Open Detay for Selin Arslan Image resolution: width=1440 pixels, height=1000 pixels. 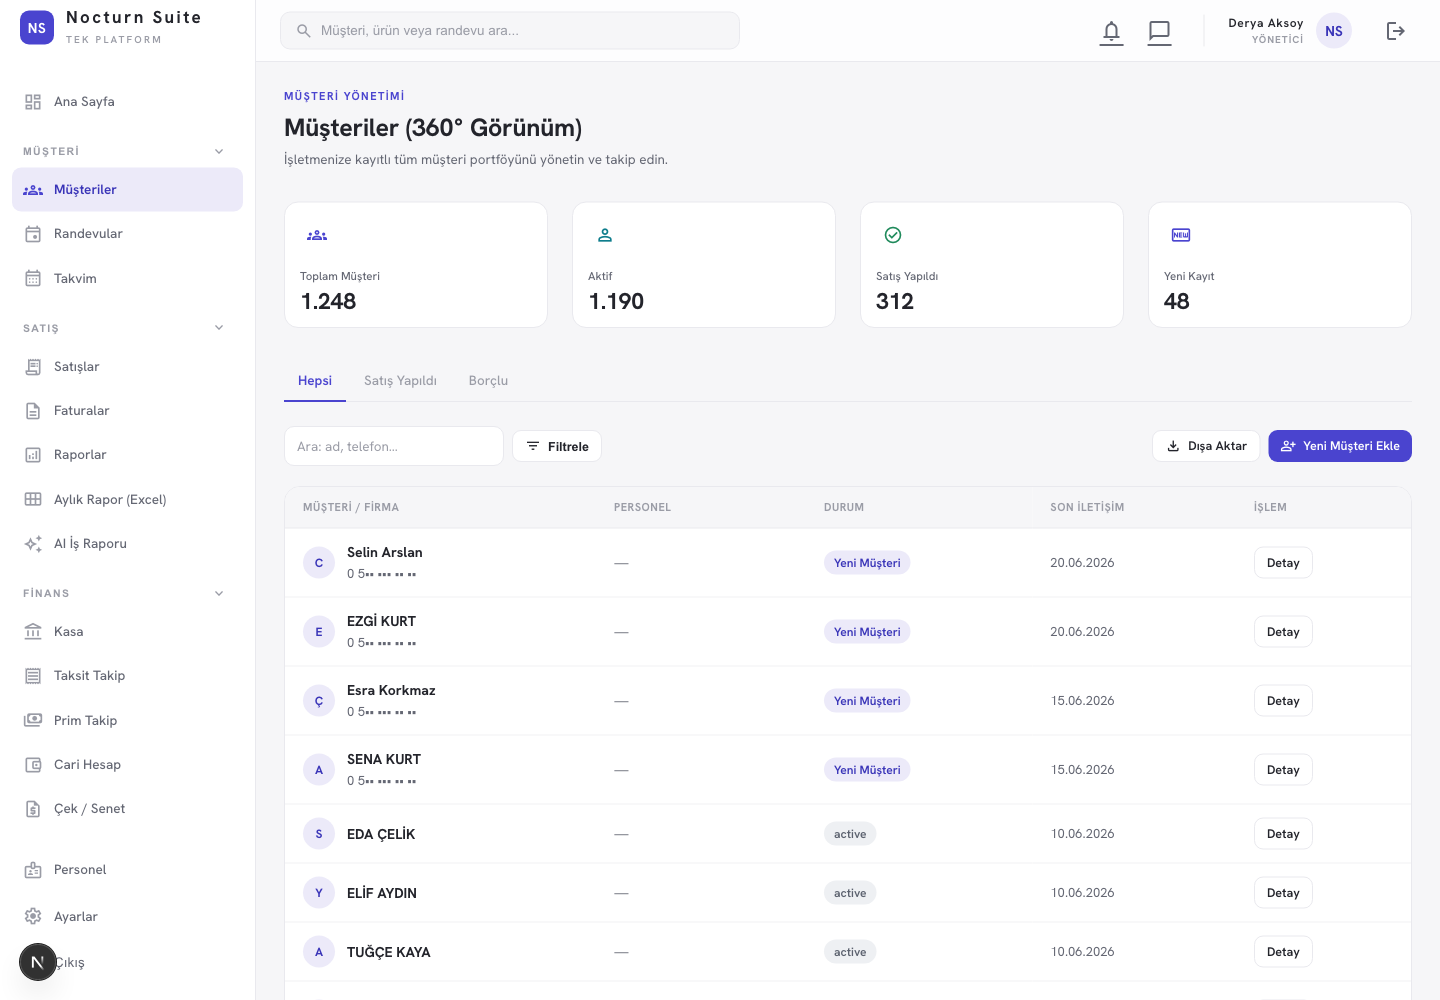point(1283,563)
